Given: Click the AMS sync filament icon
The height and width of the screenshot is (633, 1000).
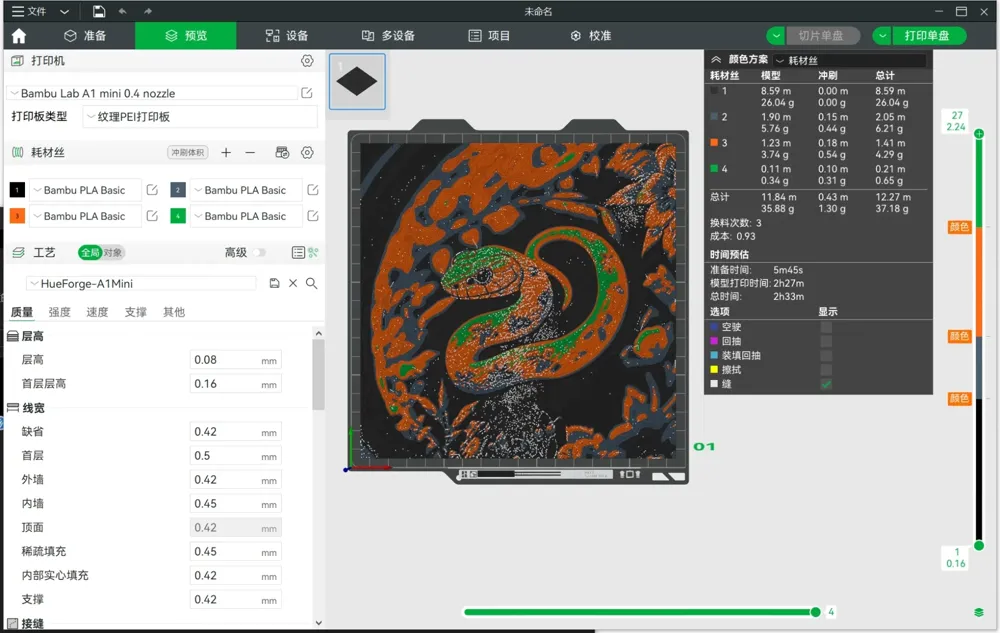Looking at the screenshot, I should [x=282, y=152].
